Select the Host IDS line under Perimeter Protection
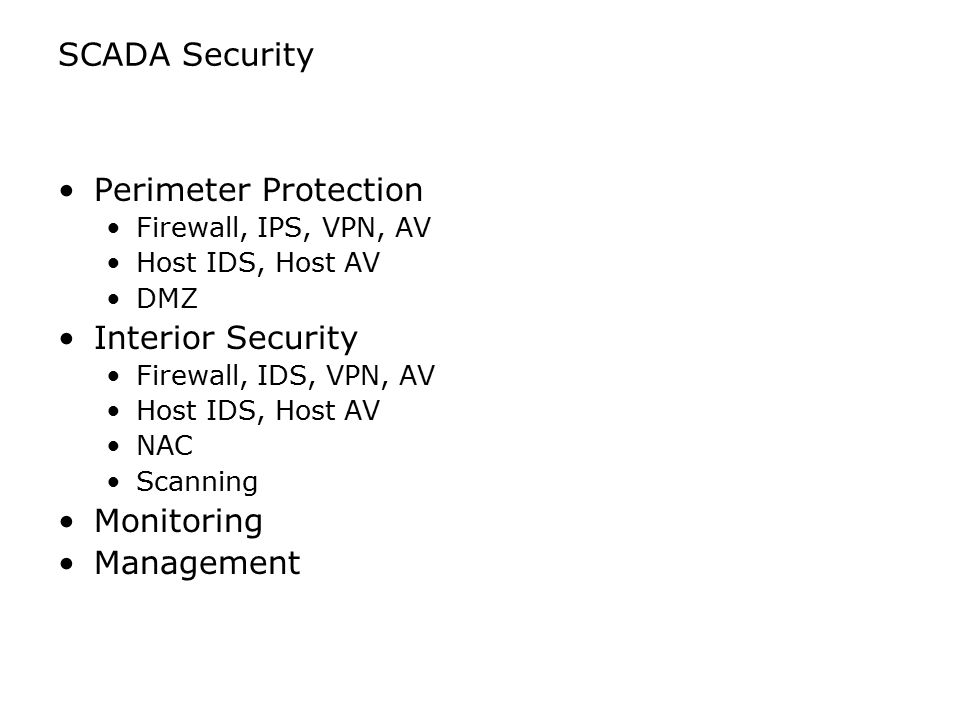Screen dimensions: 960x720 (x=258, y=263)
